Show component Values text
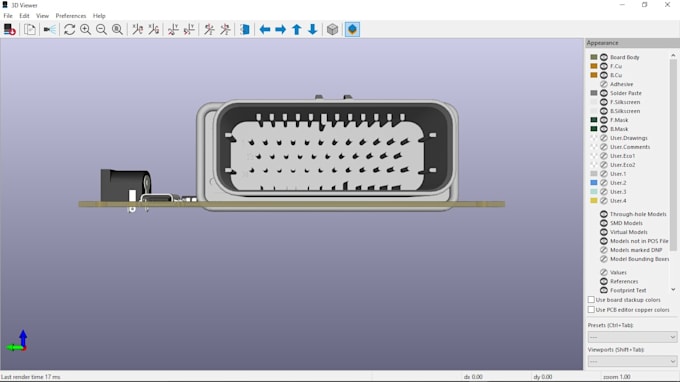 point(604,272)
